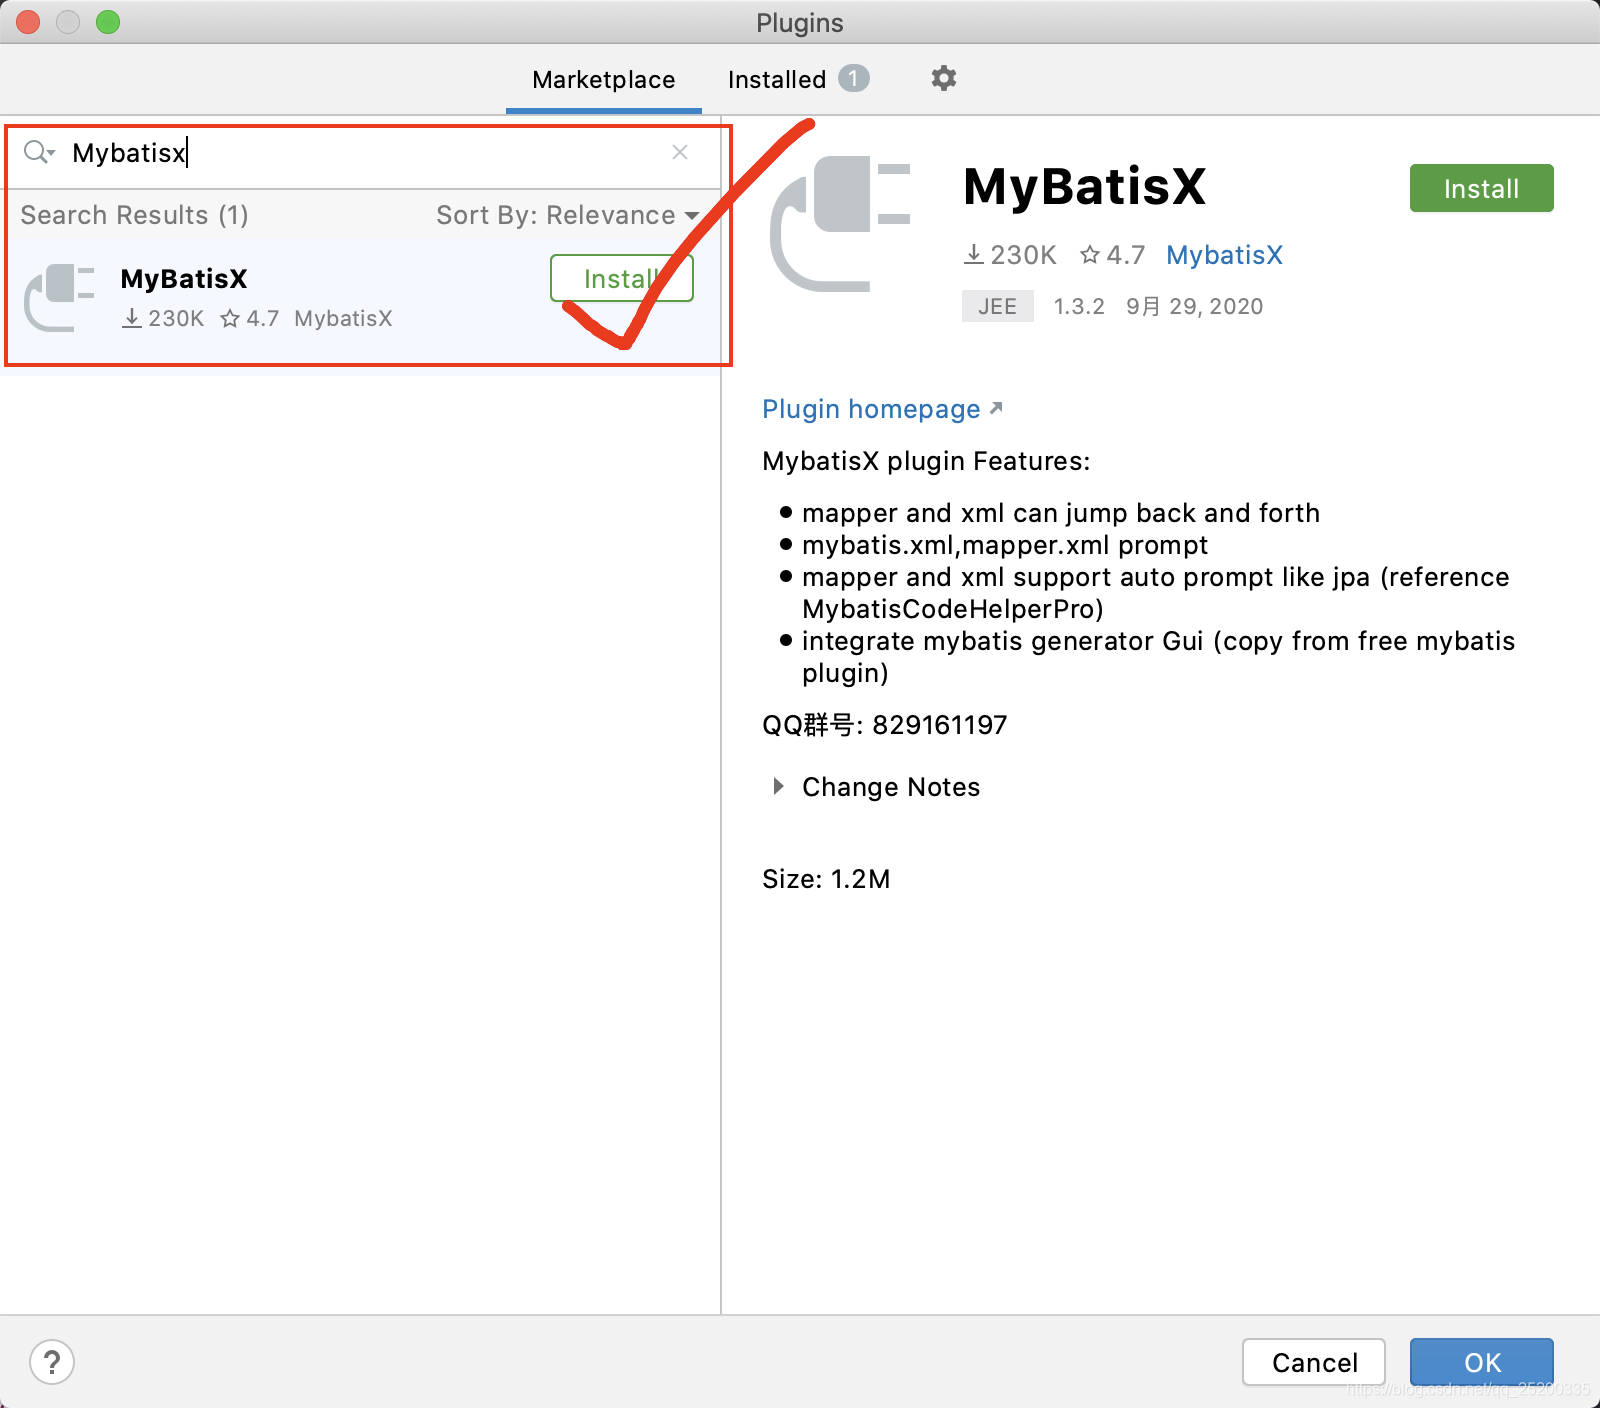Open the MybatisX vendor link
This screenshot has height=1408, width=1600.
tap(1224, 255)
